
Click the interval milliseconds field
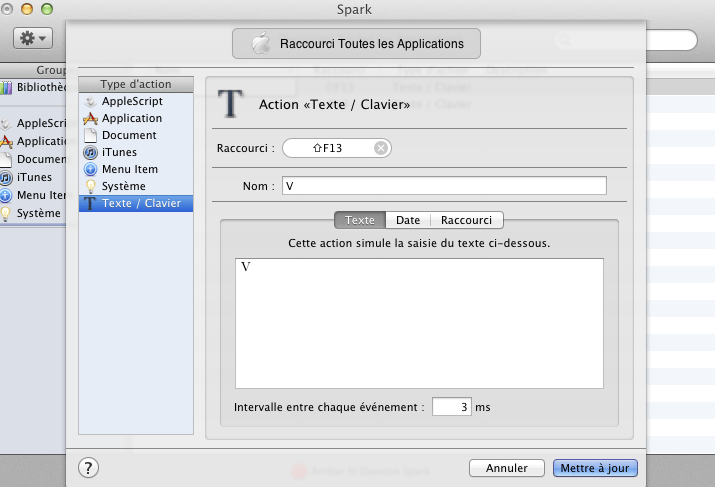pos(451,407)
